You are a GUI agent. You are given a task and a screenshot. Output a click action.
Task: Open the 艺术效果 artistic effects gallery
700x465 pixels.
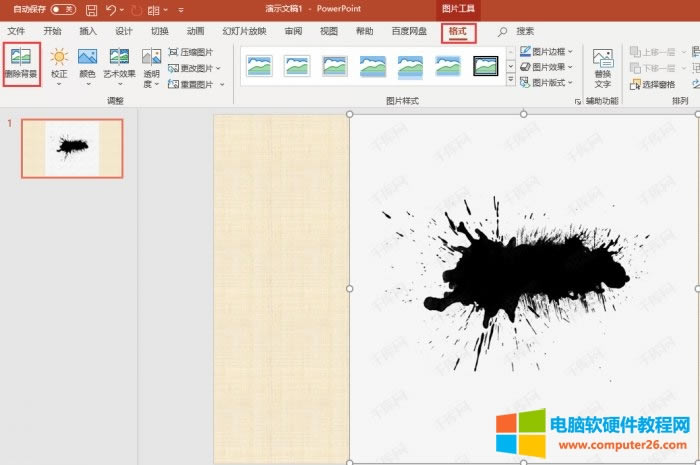pyautogui.click(x=120, y=58)
